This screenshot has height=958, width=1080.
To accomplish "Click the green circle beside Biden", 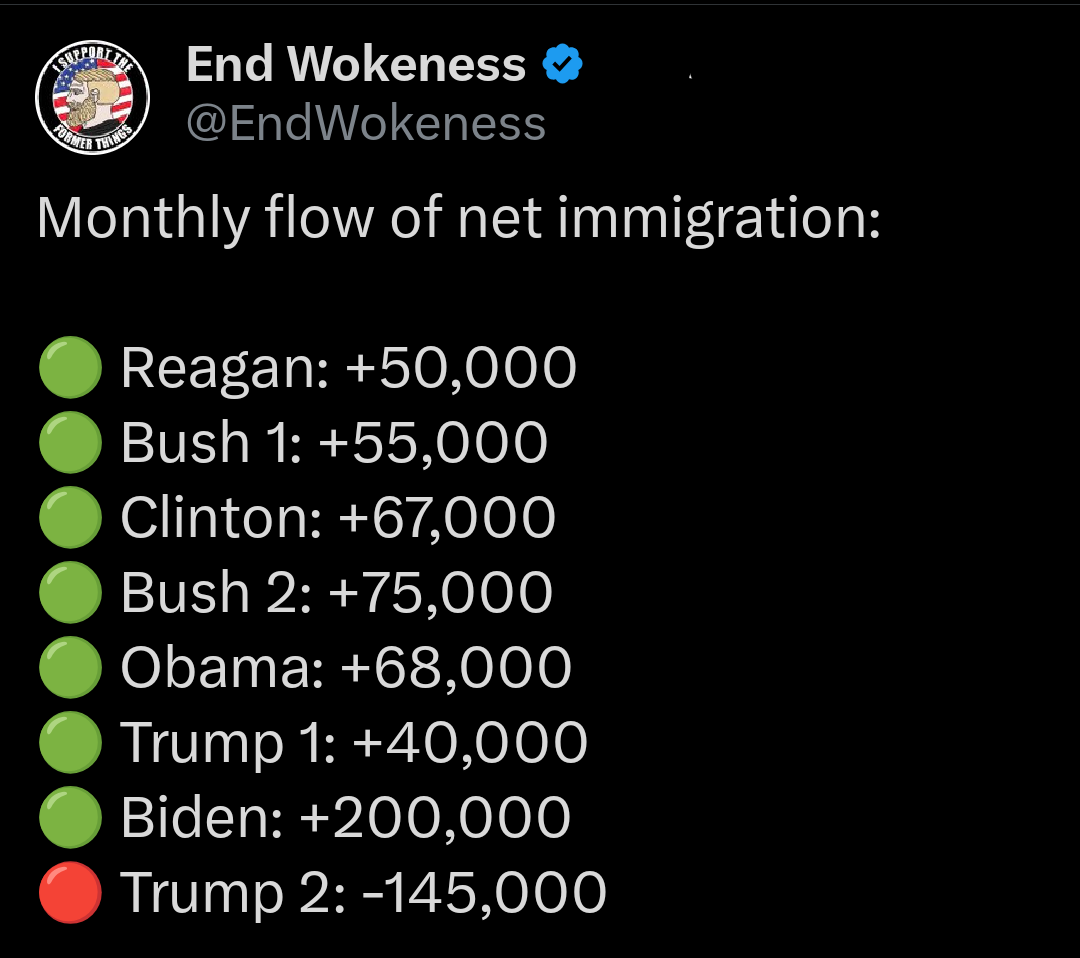I will [70, 818].
